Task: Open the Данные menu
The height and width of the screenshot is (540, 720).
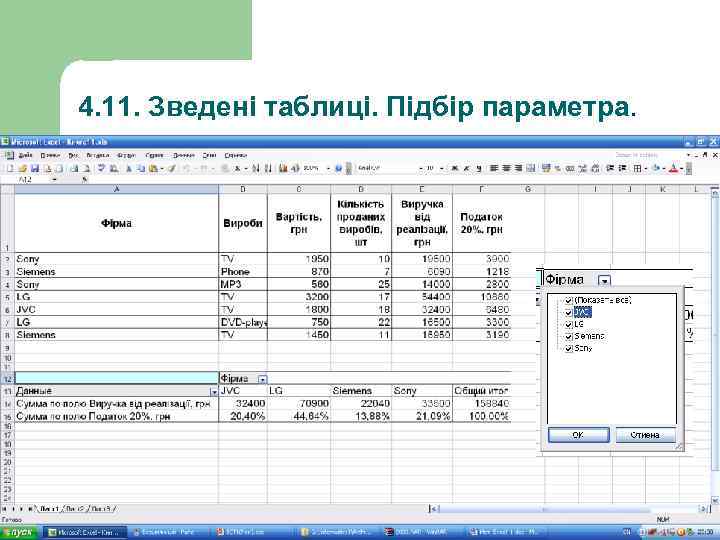Action: [x=184, y=155]
